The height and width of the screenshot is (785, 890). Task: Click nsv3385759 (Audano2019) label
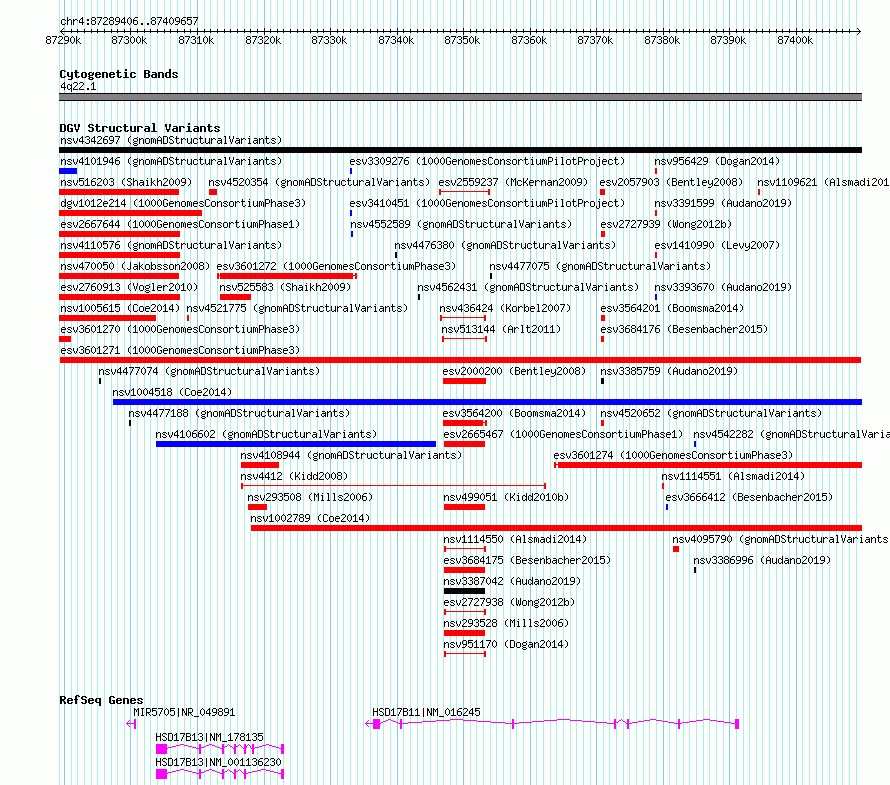click(x=669, y=371)
